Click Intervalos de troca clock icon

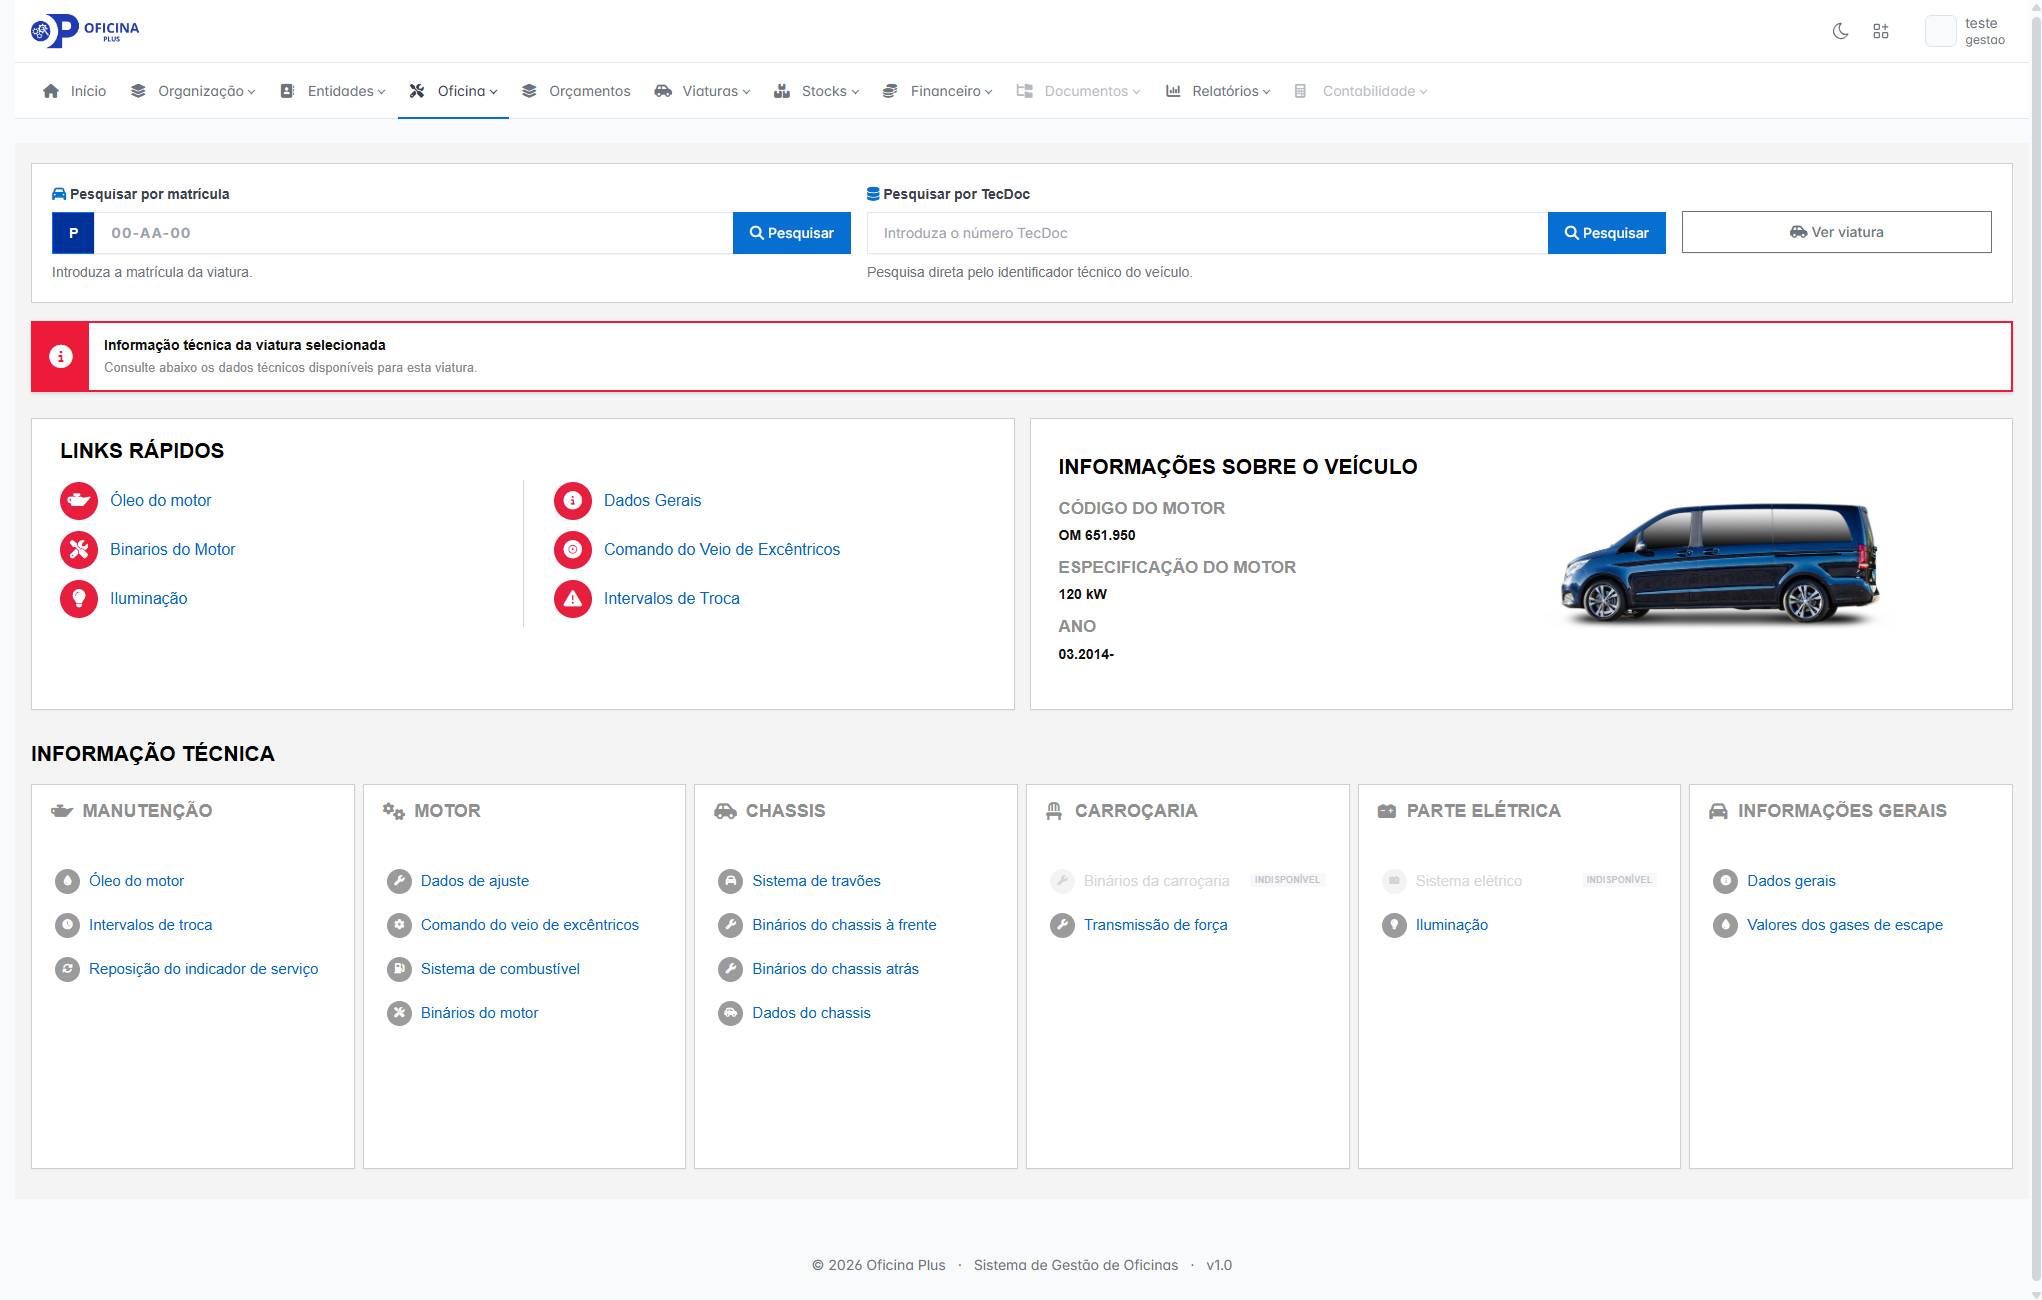click(67, 925)
